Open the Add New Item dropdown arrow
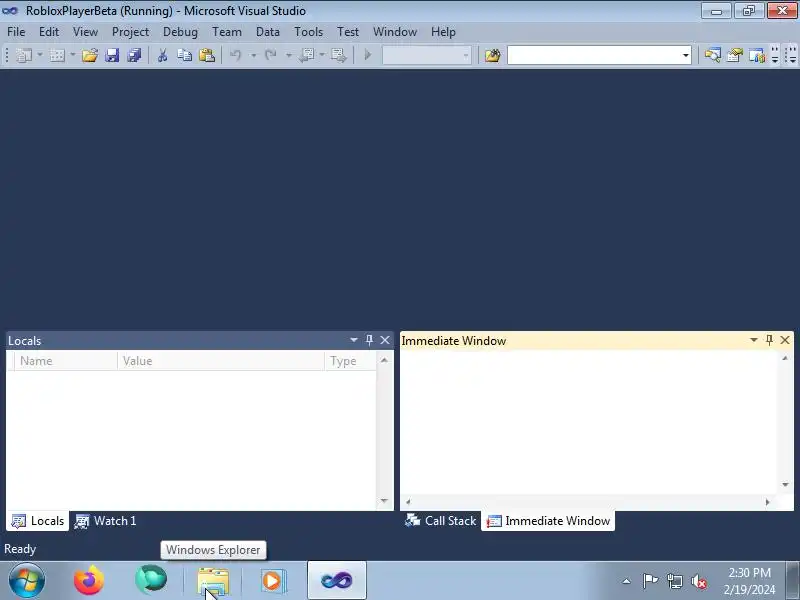Viewport: 800px width, 600px height. (72, 55)
